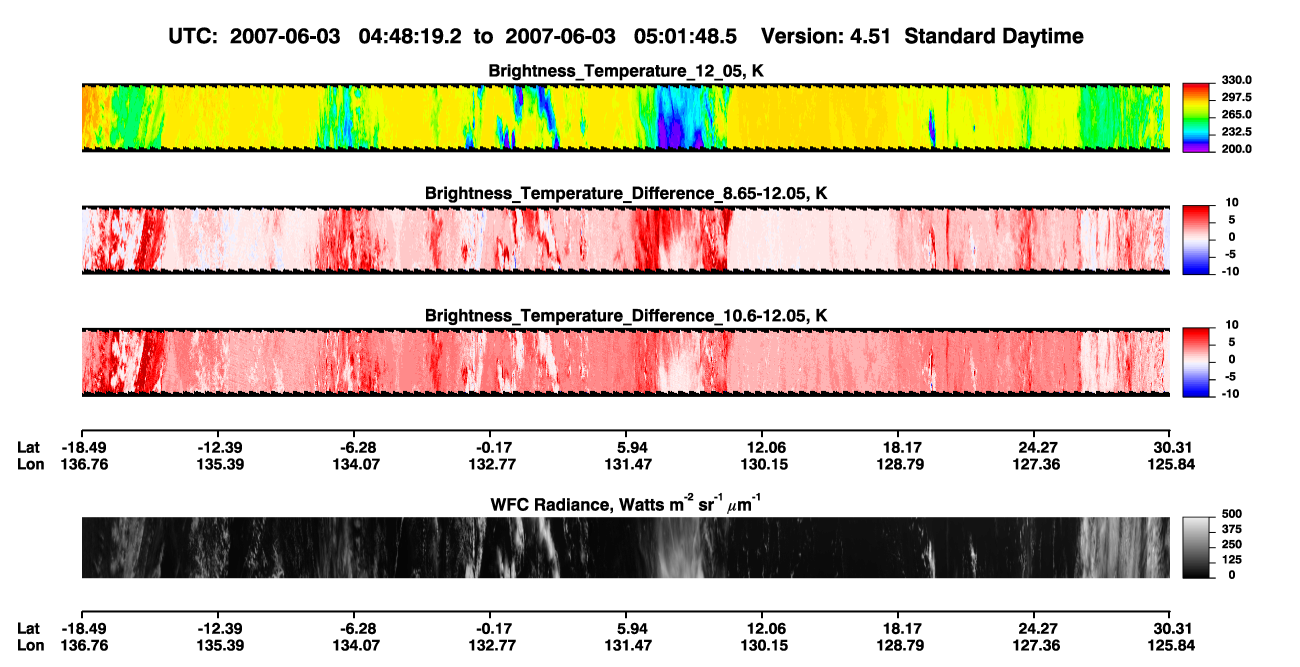Viewport: 1300px width, 667px height.
Task: Click longitude 130.15 on the axis under the 10.6-12.05 panel
Action: click(x=767, y=464)
